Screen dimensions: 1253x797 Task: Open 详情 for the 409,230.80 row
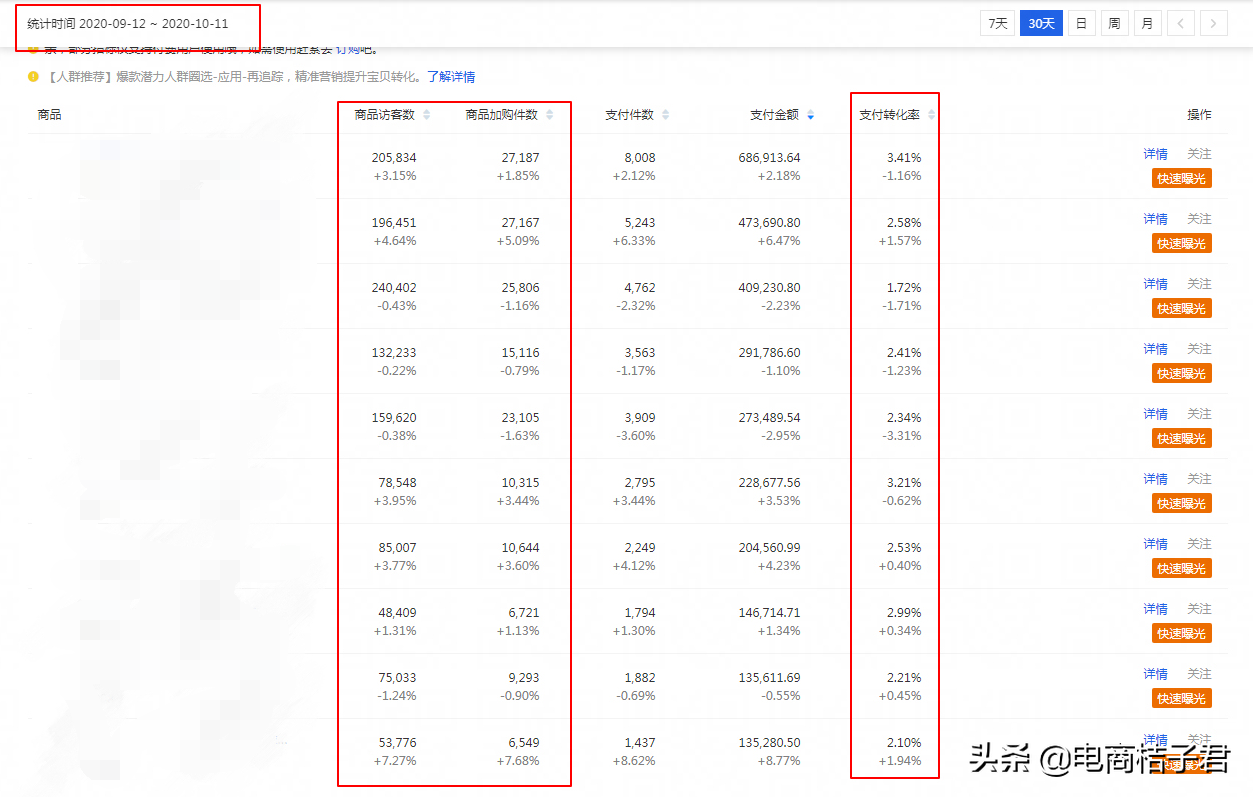(x=1156, y=284)
